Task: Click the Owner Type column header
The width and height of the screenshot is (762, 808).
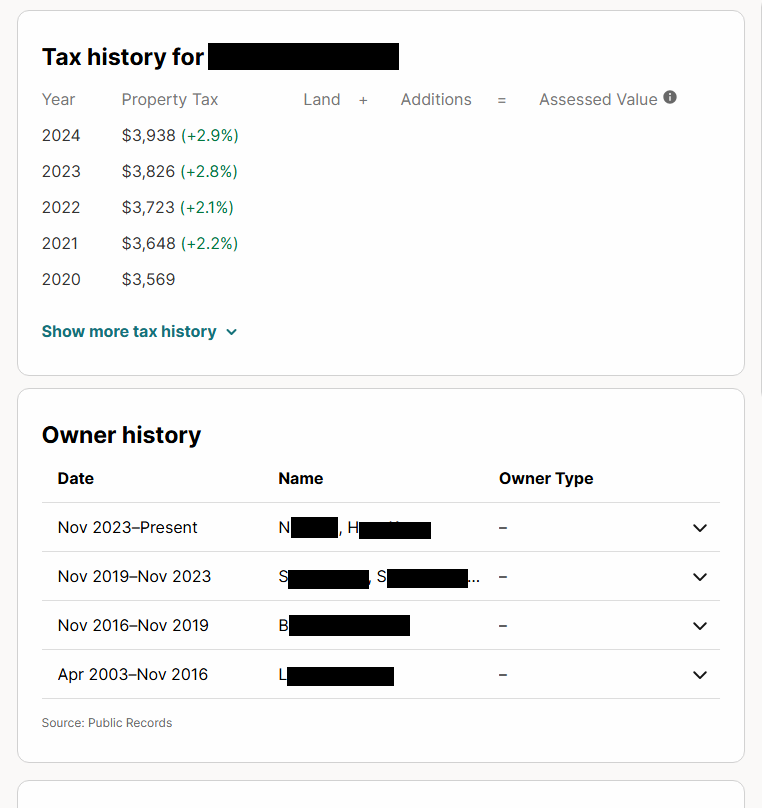Action: click(x=546, y=479)
